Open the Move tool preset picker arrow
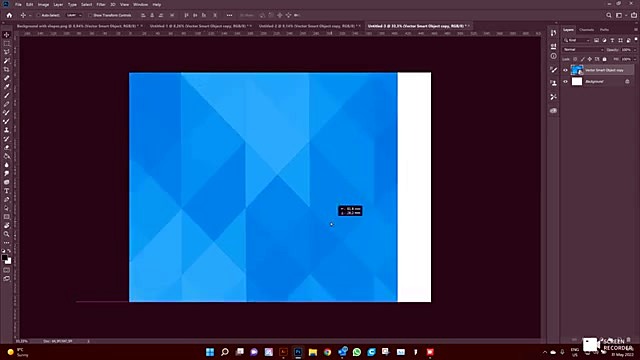640x360 pixels. tap(30, 15)
